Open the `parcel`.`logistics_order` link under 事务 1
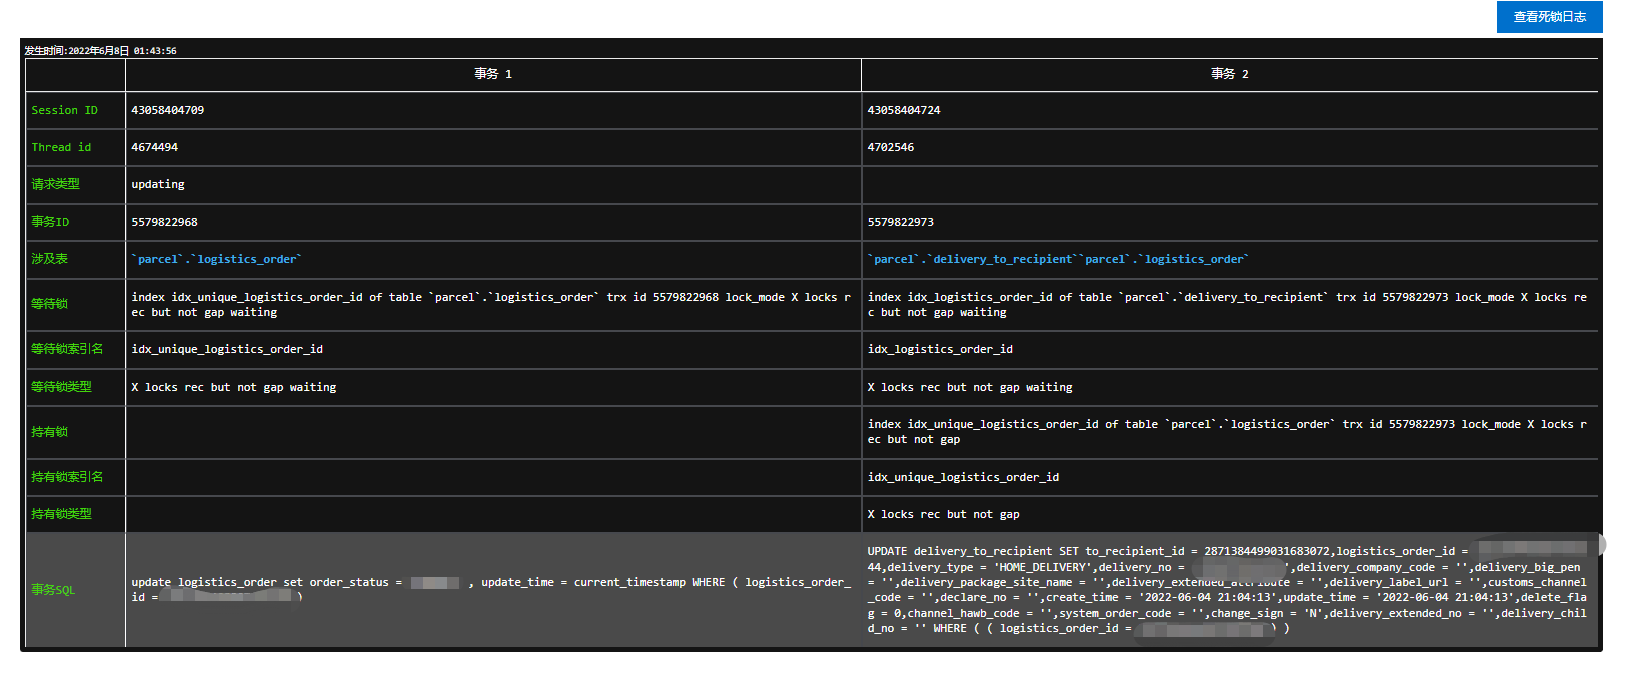 [x=216, y=259]
